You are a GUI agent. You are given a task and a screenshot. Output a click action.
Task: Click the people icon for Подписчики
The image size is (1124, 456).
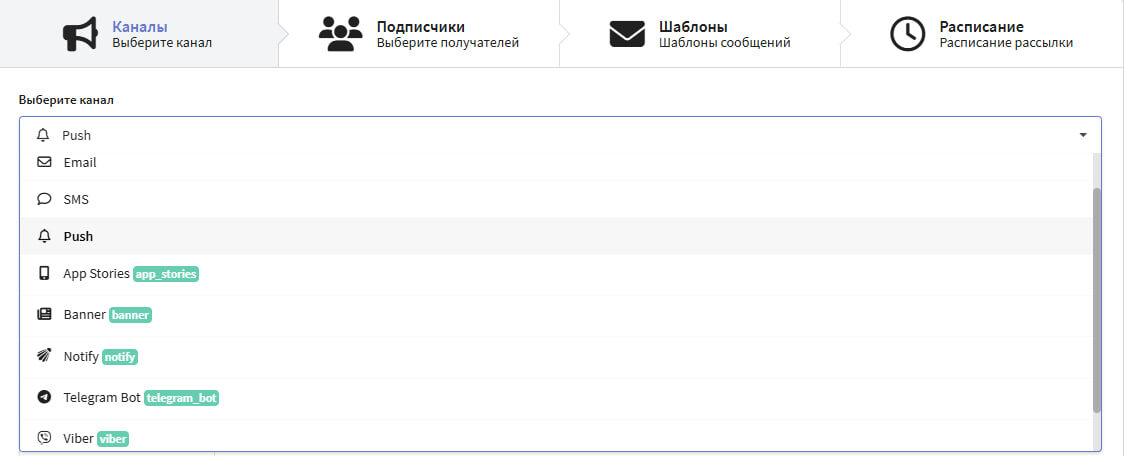tap(340, 34)
